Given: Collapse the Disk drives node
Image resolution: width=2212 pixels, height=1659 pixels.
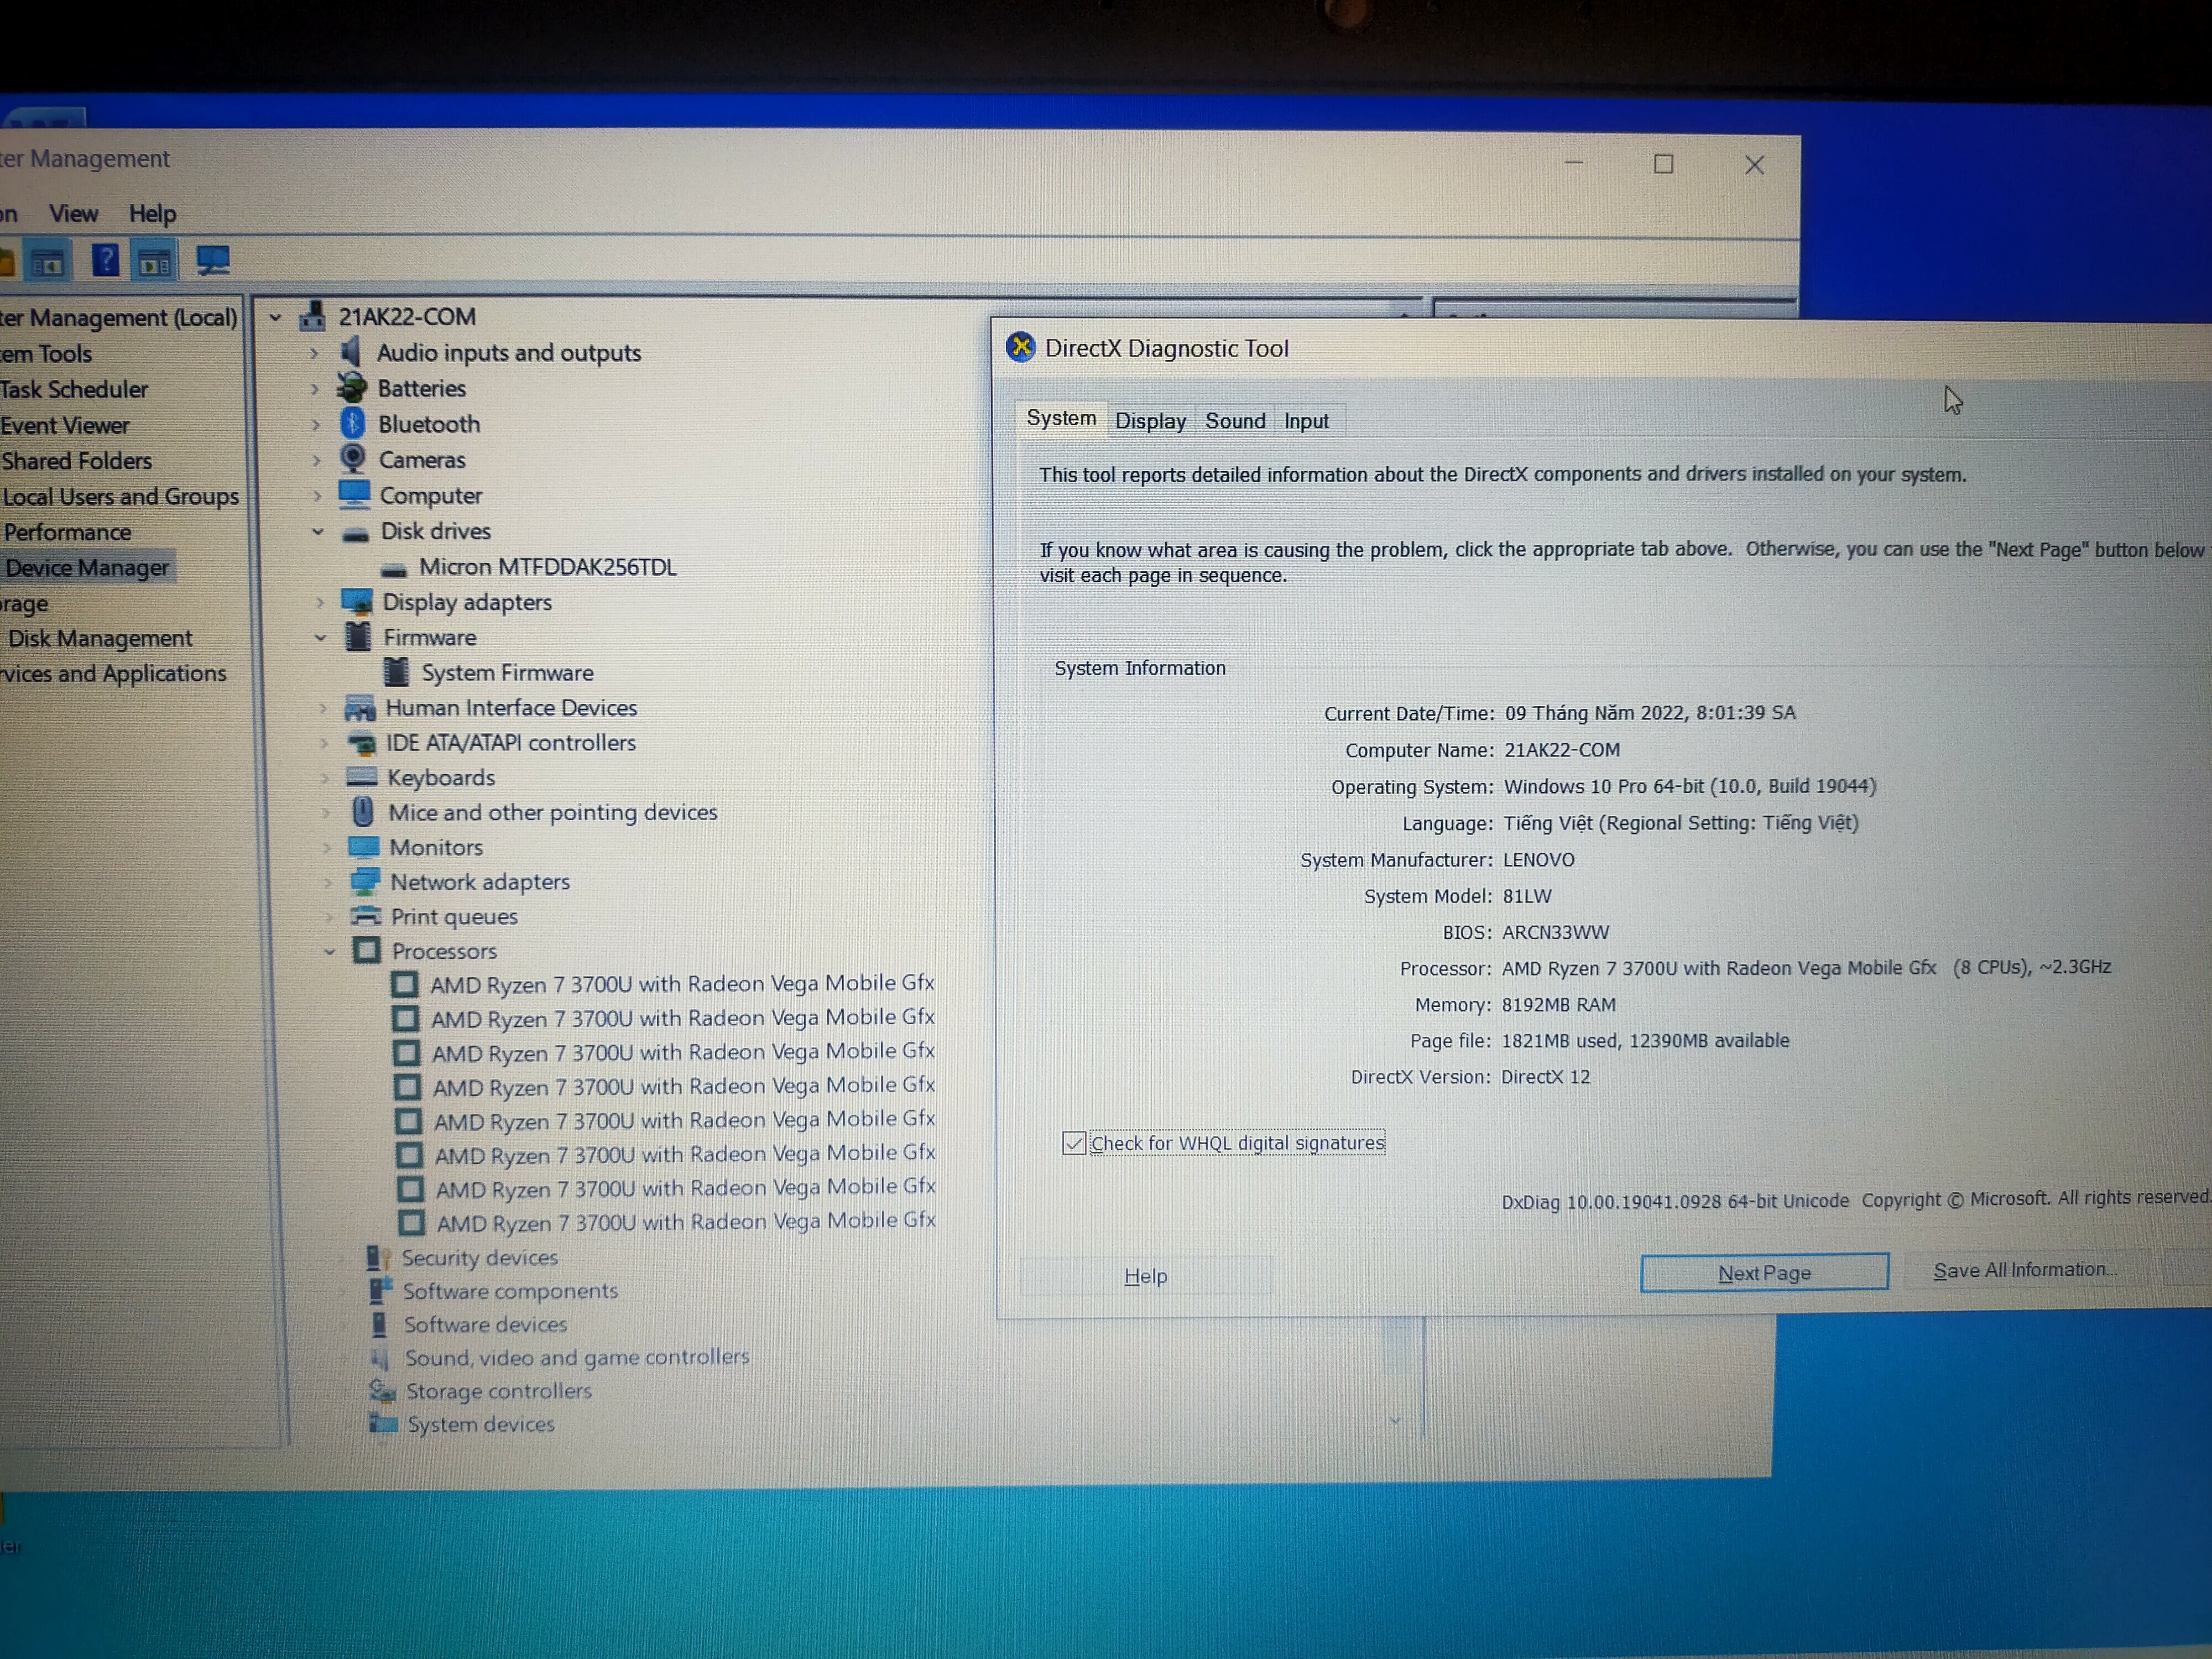Looking at the screenshot, I should [x=318, y=531].
